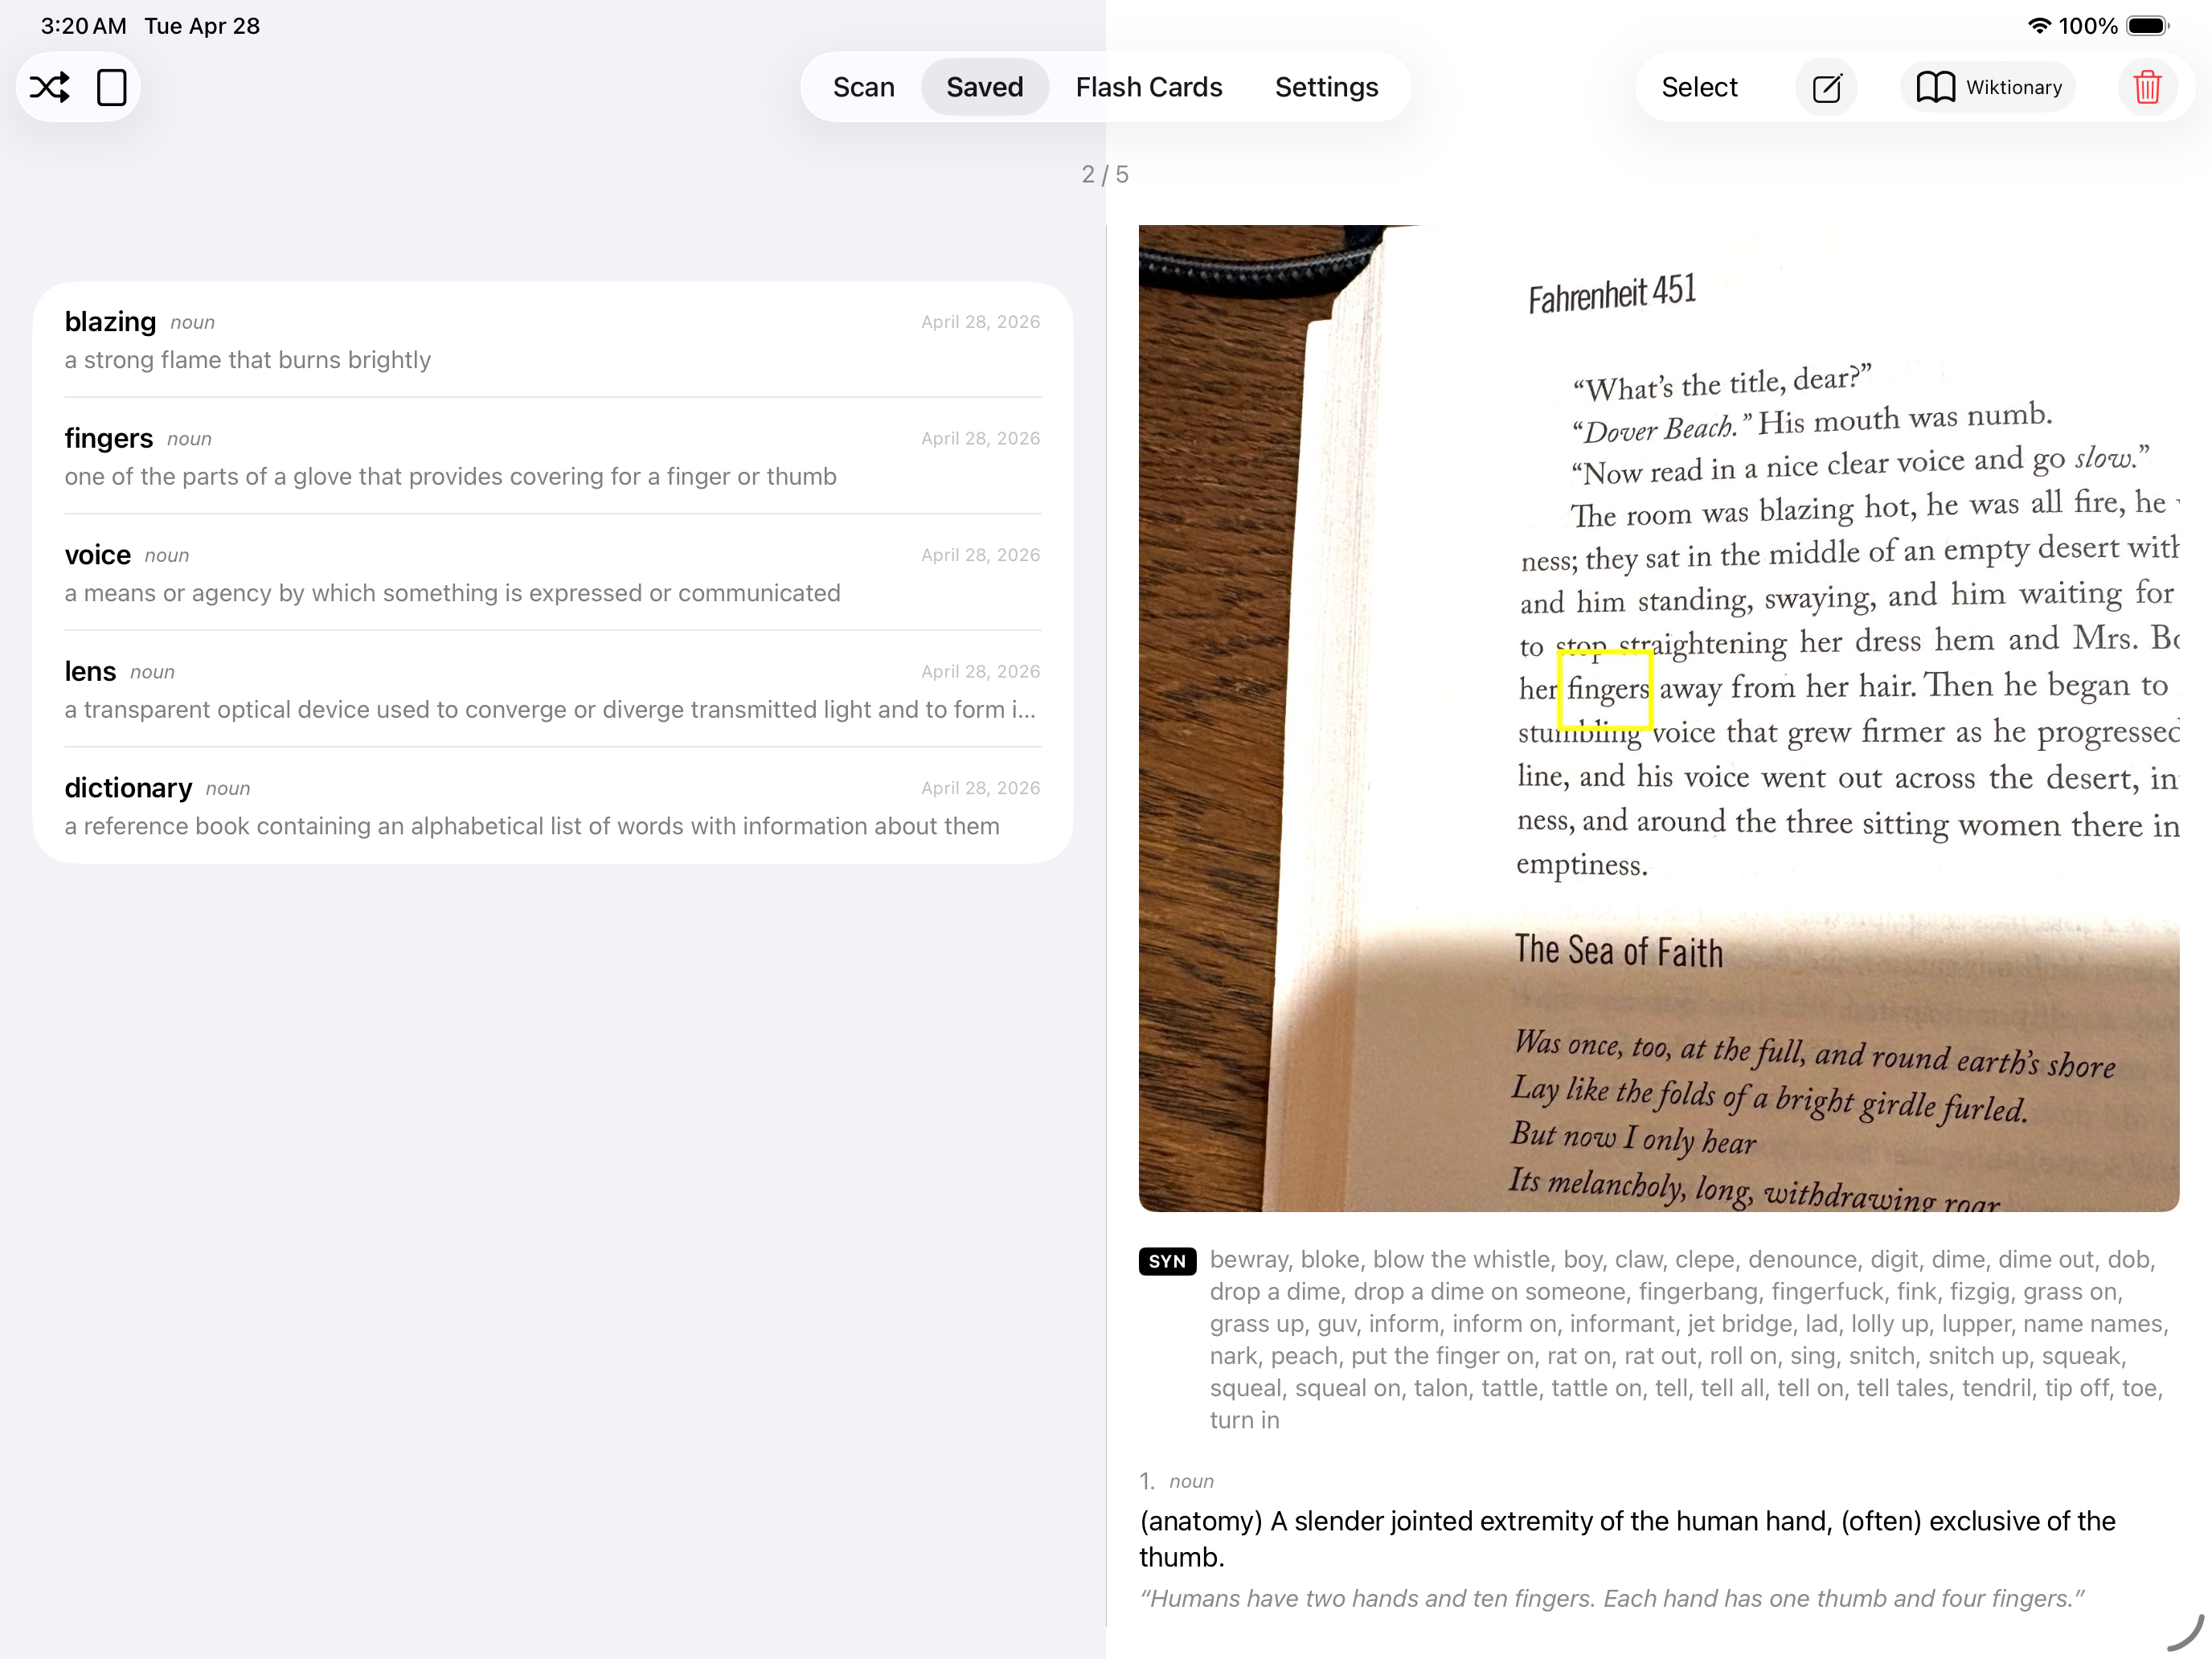Switch to the Saved tab
Viewport: 2212px width, 1659px height.
click(984, 88)
